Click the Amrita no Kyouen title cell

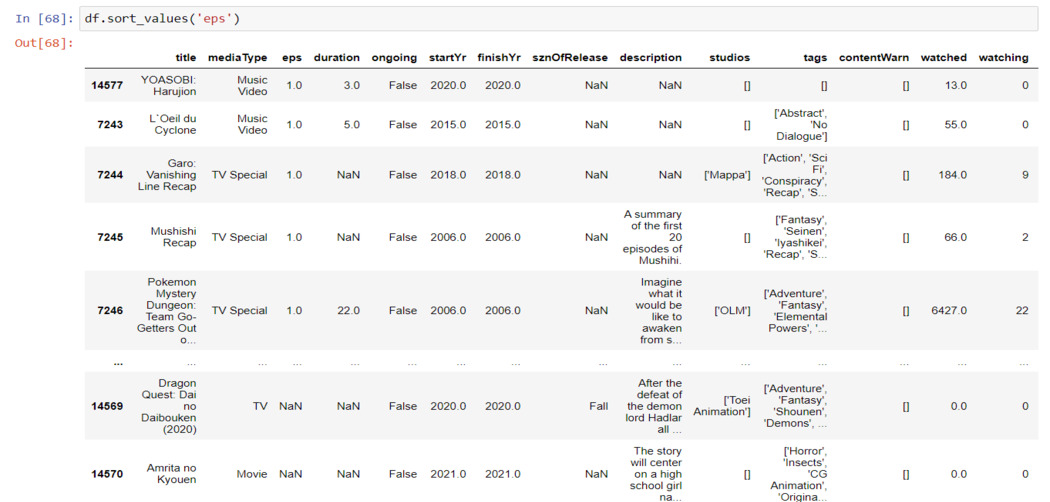(169, 474)
